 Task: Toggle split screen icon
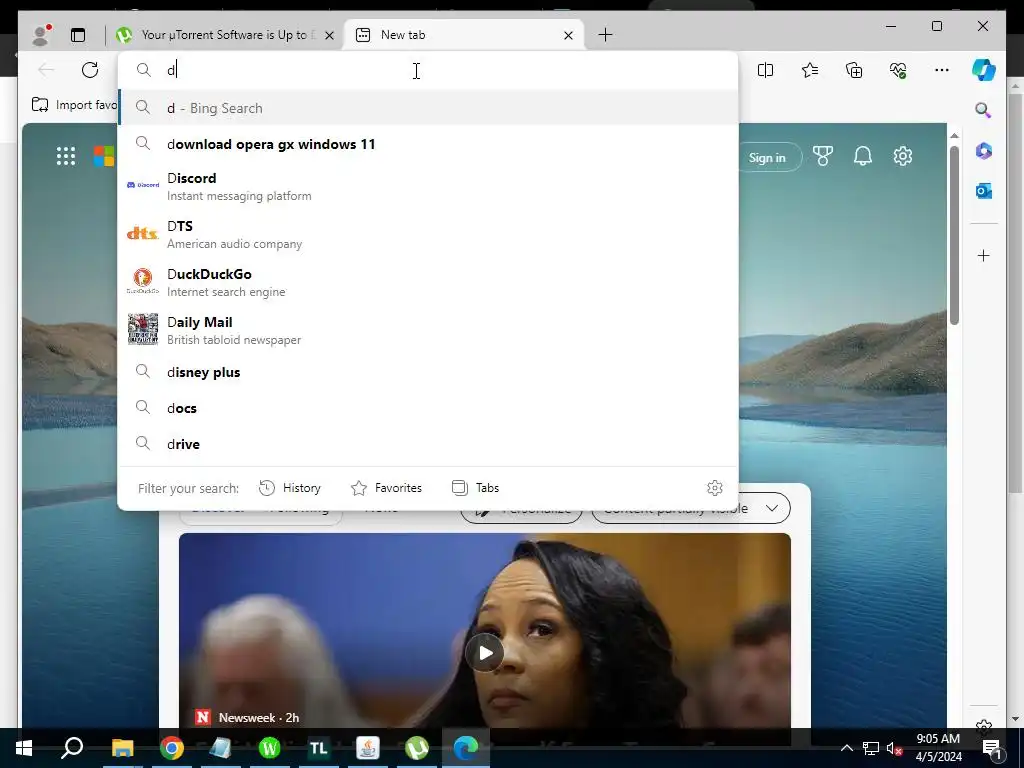pos(765,70)
